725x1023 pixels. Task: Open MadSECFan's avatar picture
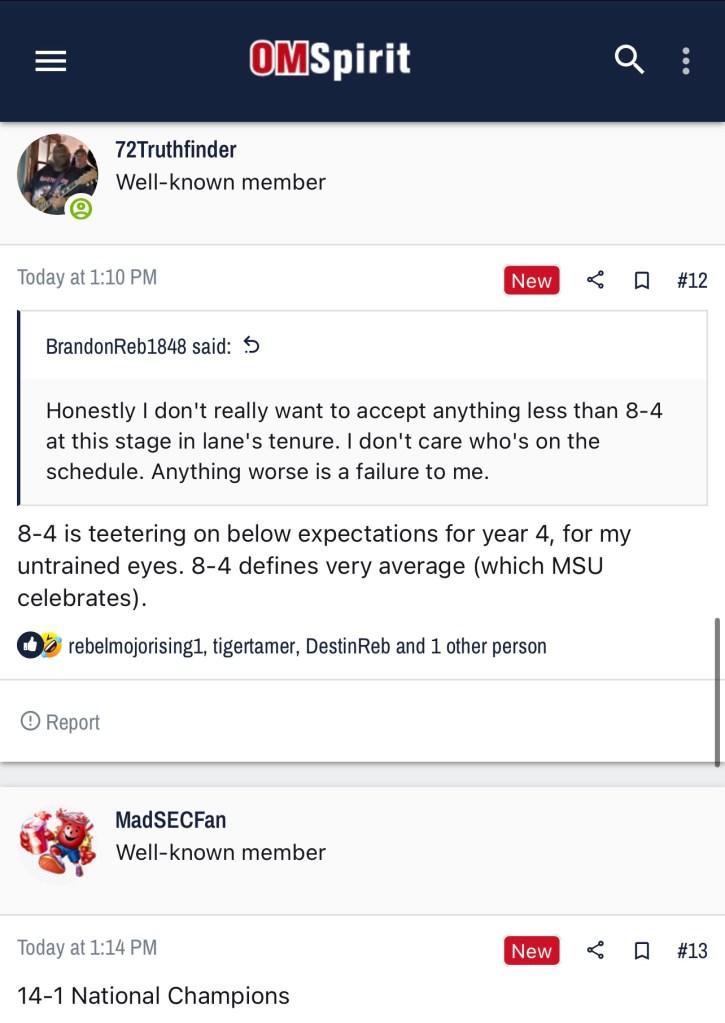[57, 842]
